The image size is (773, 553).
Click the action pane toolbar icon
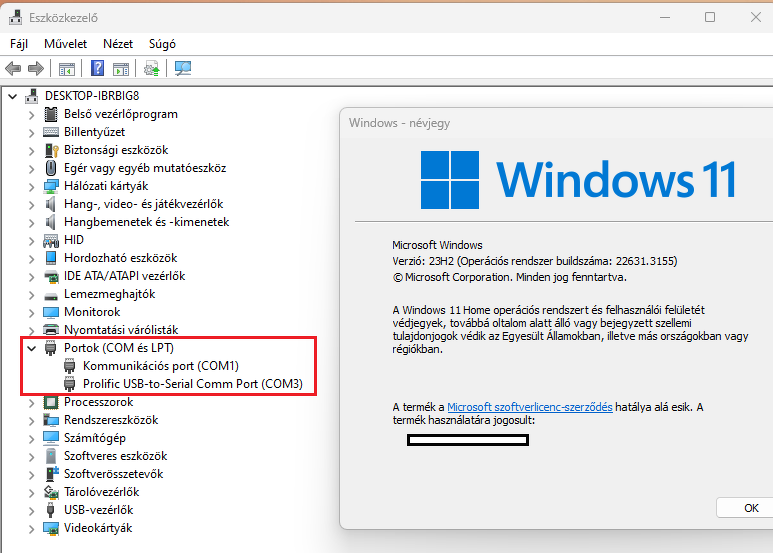point(121,69)
